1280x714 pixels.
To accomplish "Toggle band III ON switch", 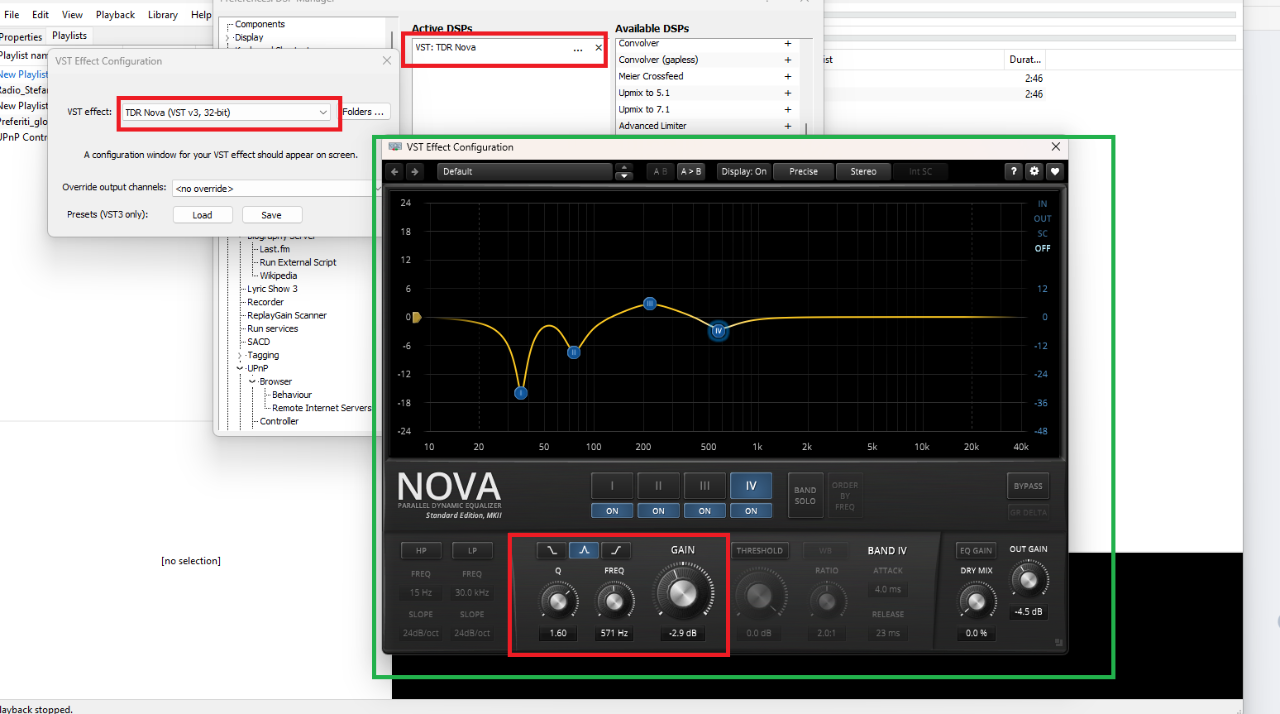I will tap(705, 511).
